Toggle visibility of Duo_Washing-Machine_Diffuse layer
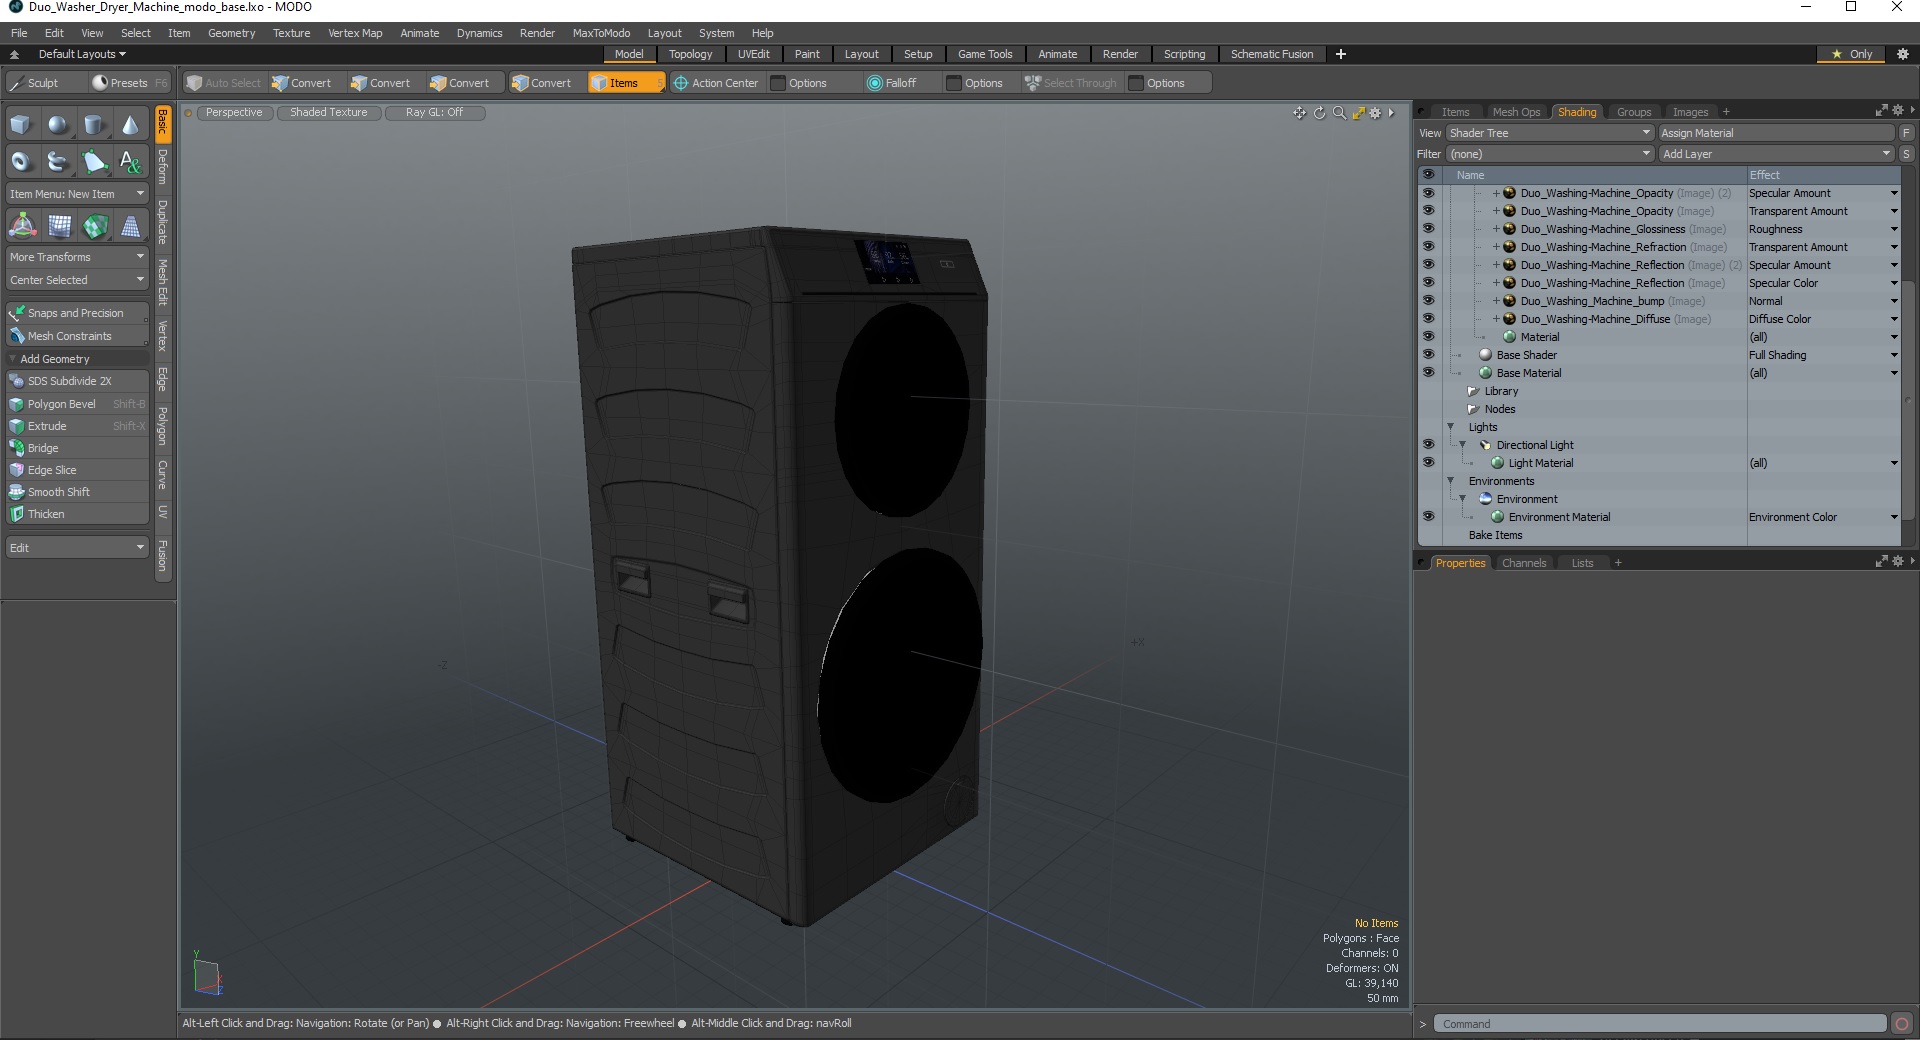Viewport: 1920px width, 1040px height. [x=1428, y=319]
